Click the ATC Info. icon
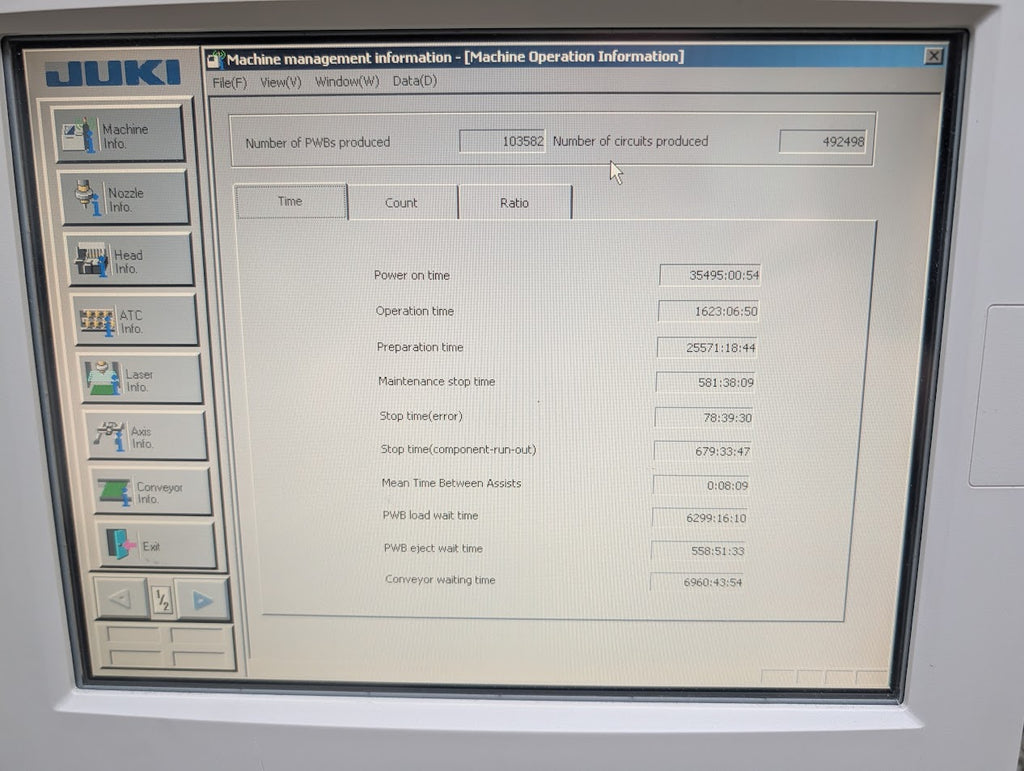 96,320
